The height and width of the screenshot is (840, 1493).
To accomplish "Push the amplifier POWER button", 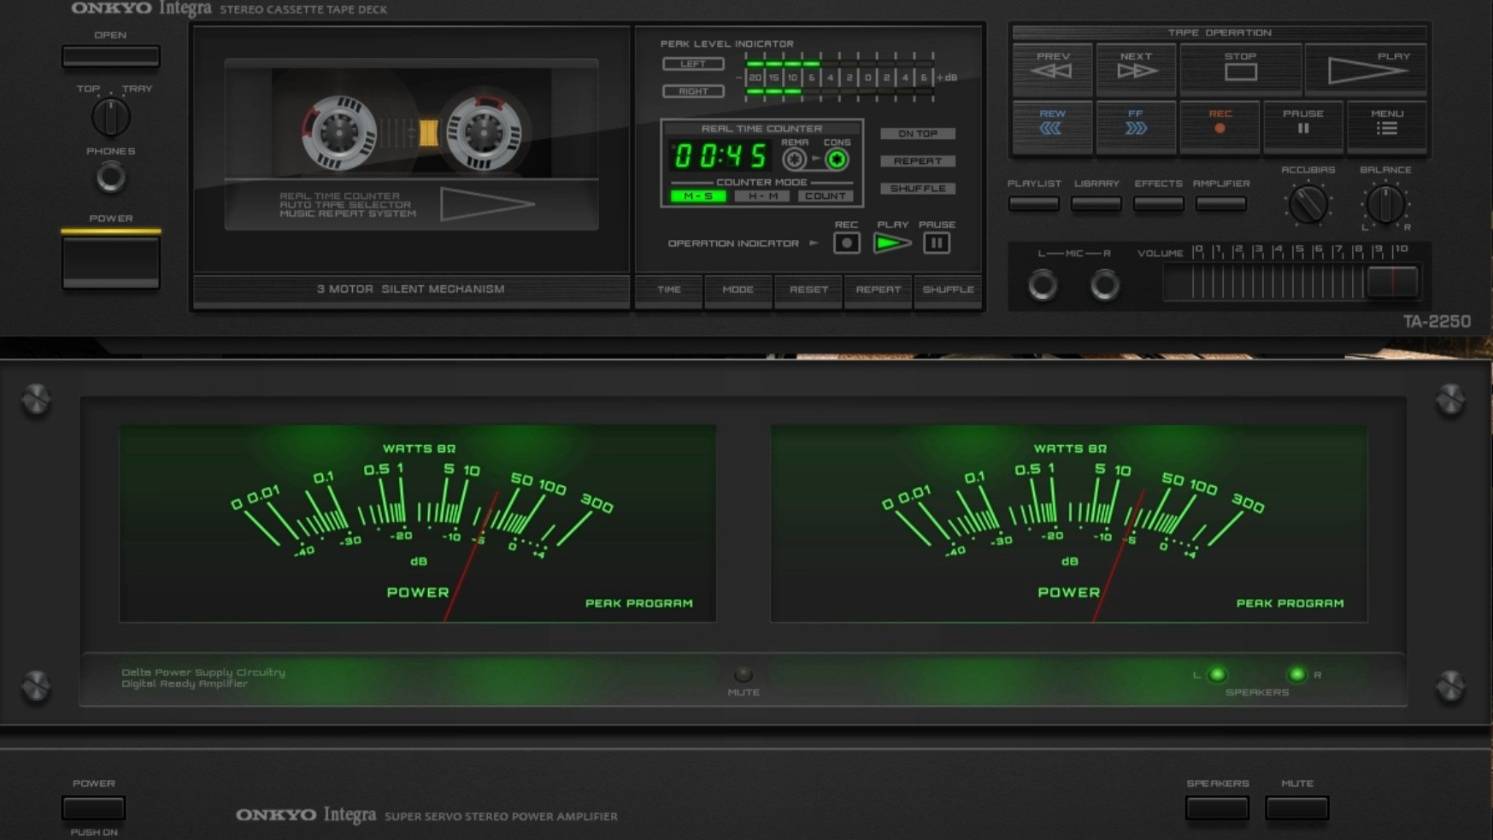I will 94,807.
